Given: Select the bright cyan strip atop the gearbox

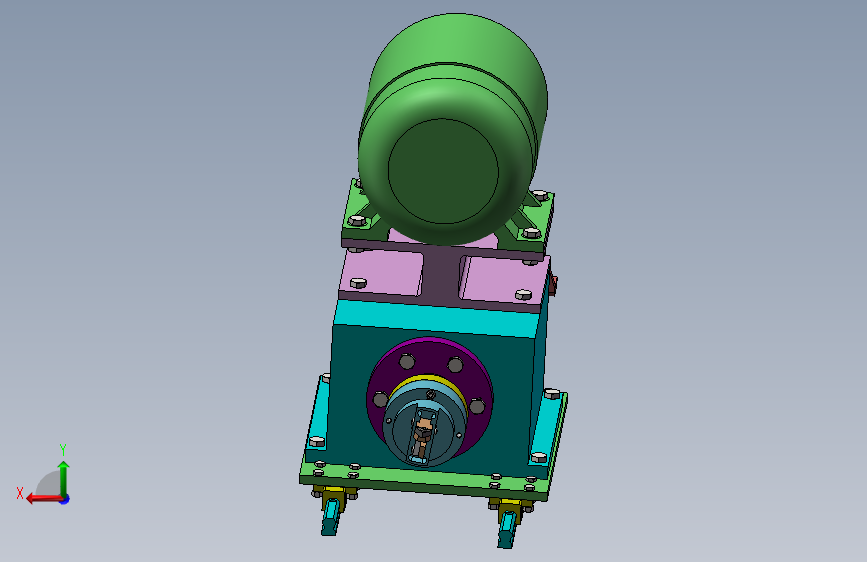Looking at the screenshot, I should click(x=435, y=317).
